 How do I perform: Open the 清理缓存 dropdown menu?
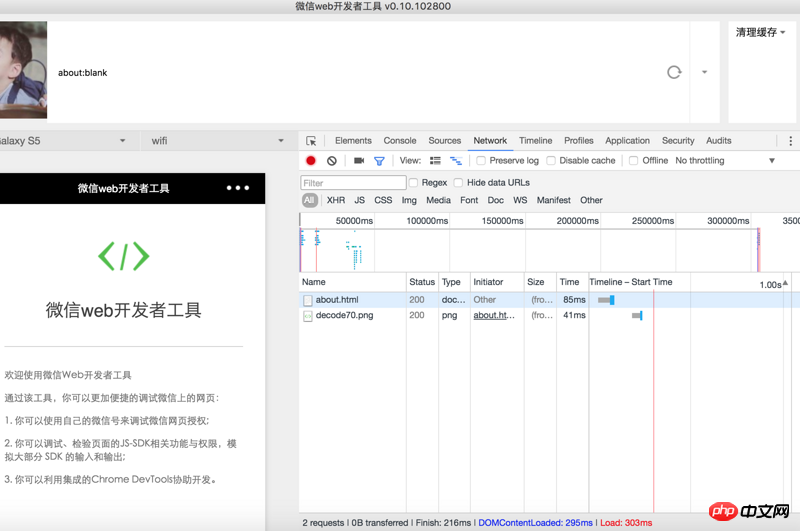tap(761, 32)
